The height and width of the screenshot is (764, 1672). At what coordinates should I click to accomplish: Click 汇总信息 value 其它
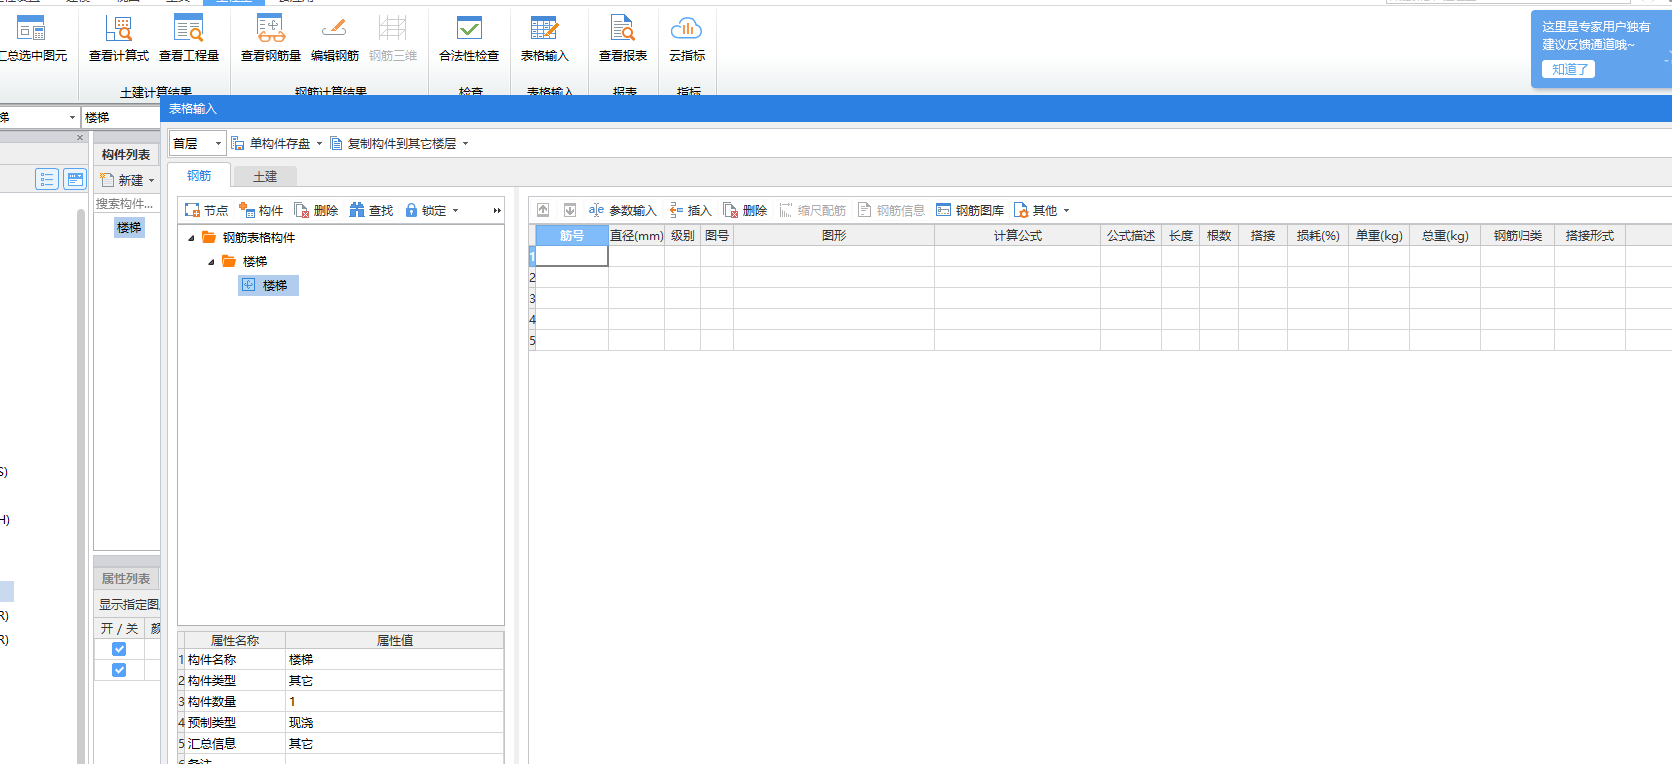click(x=394, y=743)
